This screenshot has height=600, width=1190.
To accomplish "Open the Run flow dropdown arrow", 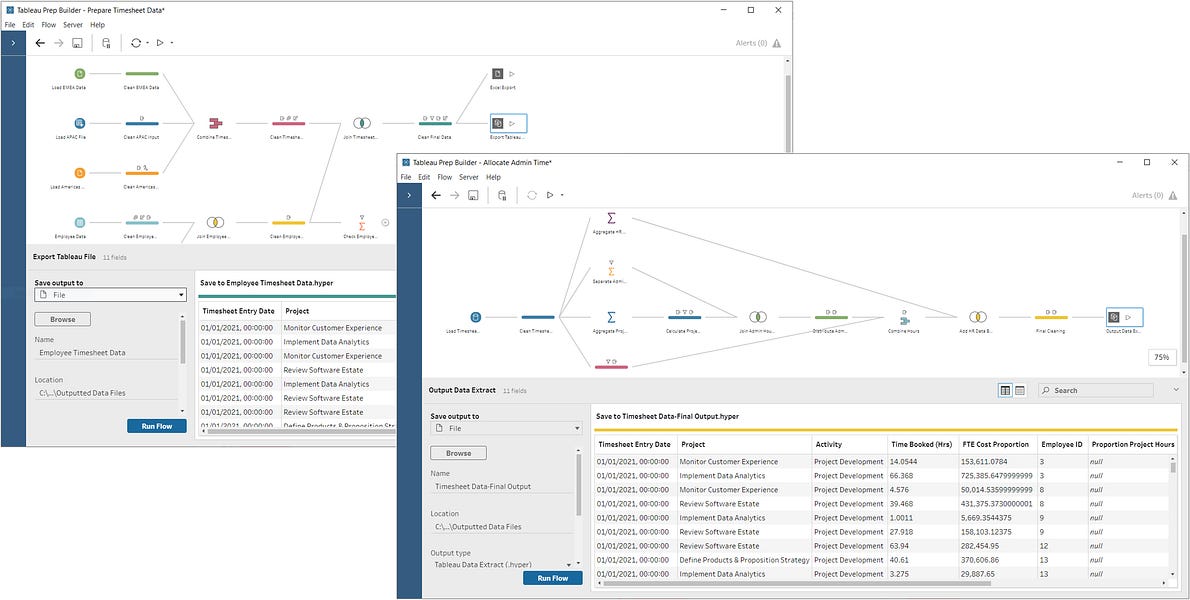I will pyautogui.click(x=562, y=195).
